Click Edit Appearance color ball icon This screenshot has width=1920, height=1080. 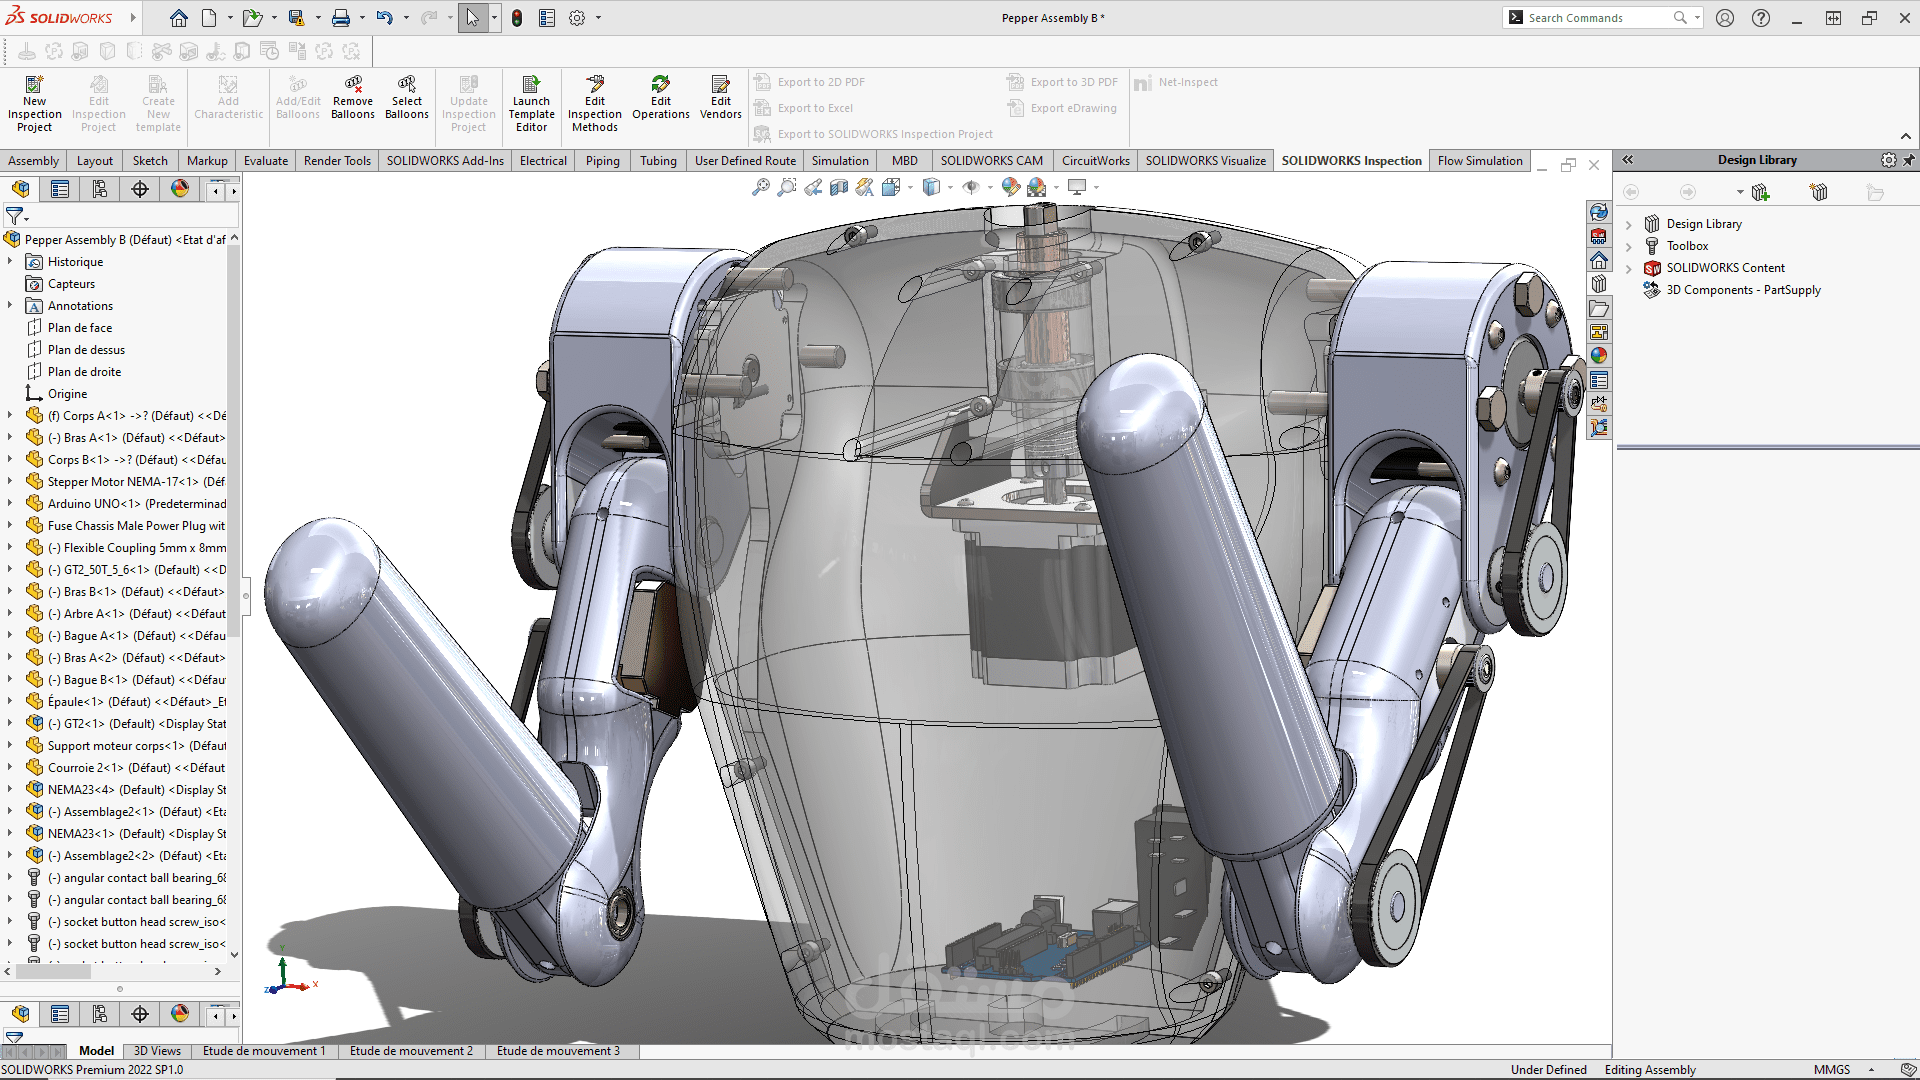(1011, 187)
